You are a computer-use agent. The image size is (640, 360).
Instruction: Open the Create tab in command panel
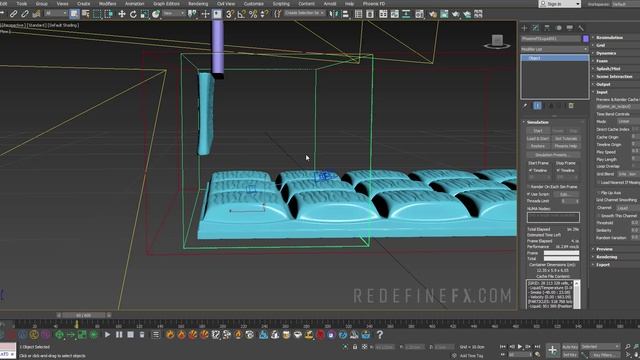click(524, 28)
